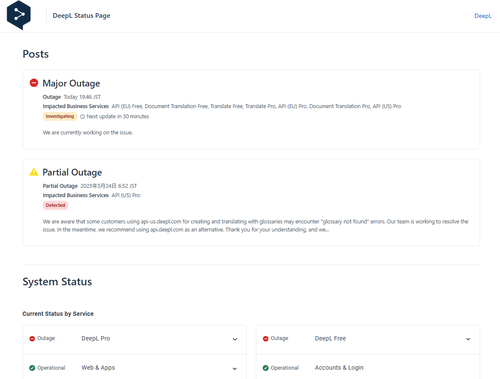500x379 pixels.
Task: Expand the DeepL Free service chevron
Action: coord(468,339)
